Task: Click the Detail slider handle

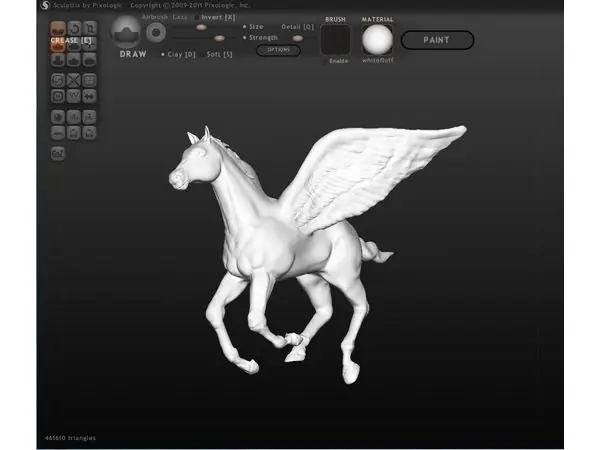Action: tap(298, 38)
